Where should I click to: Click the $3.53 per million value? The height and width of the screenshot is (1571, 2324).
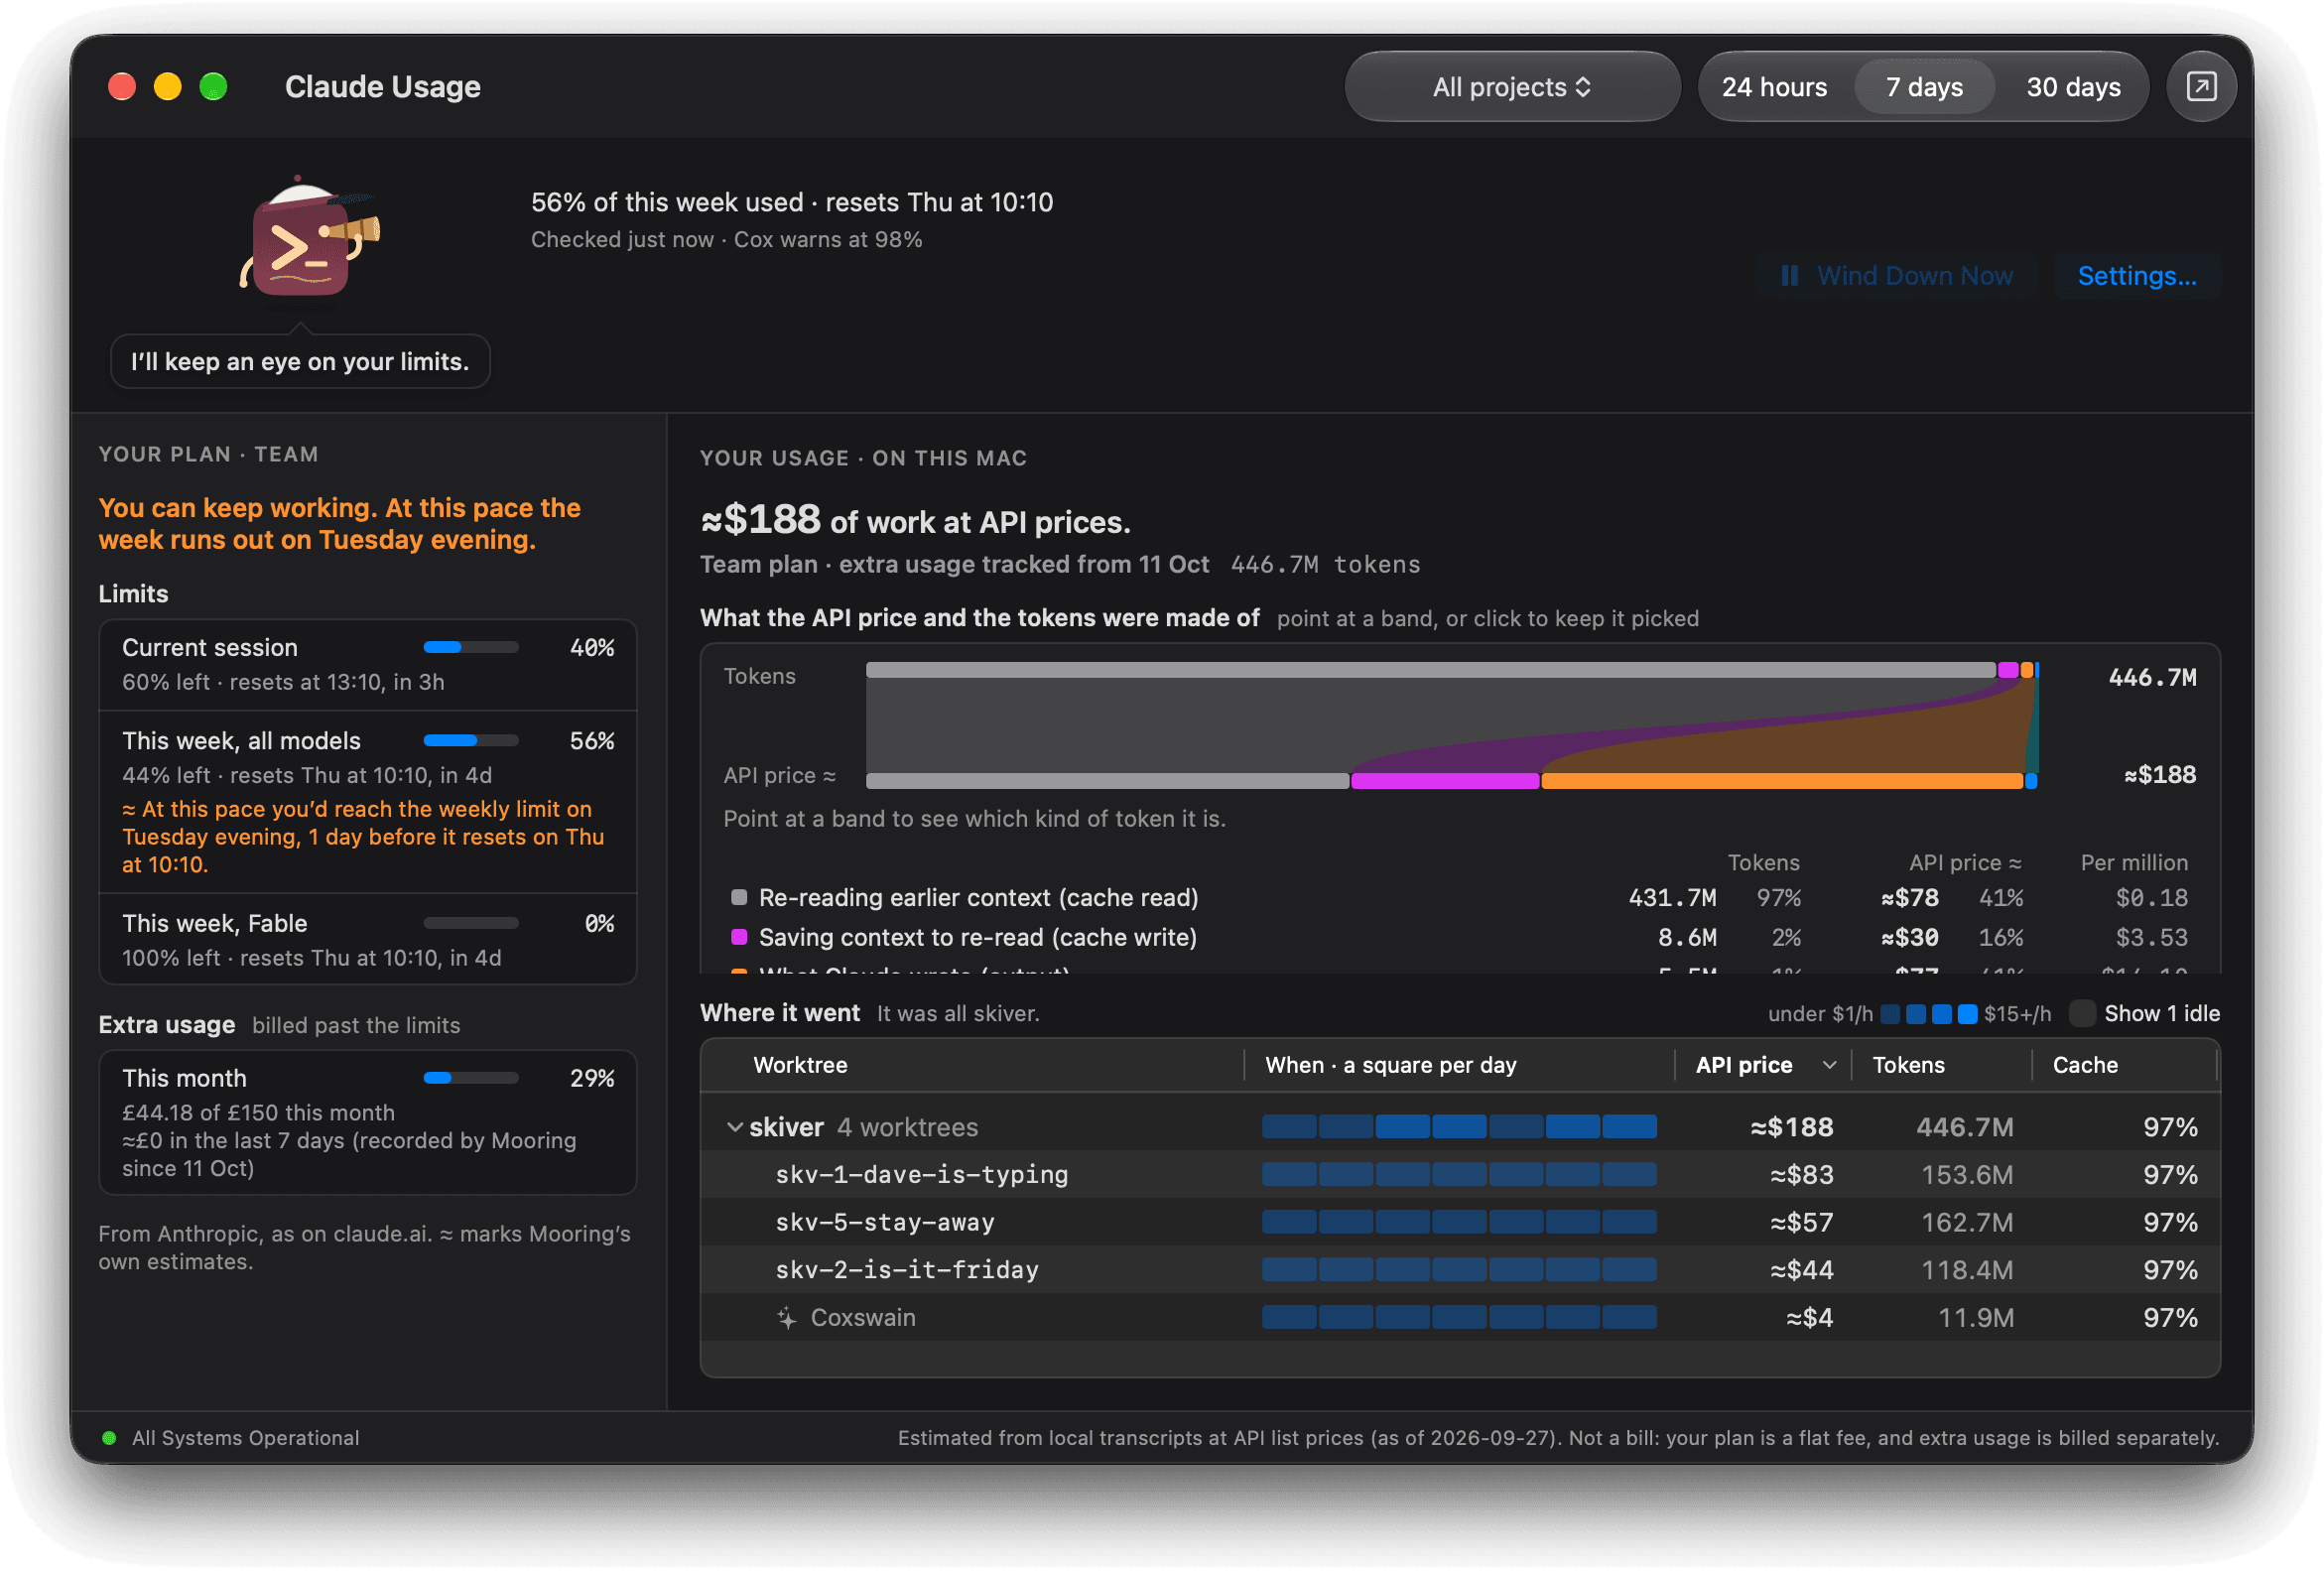pos(2151,938)
